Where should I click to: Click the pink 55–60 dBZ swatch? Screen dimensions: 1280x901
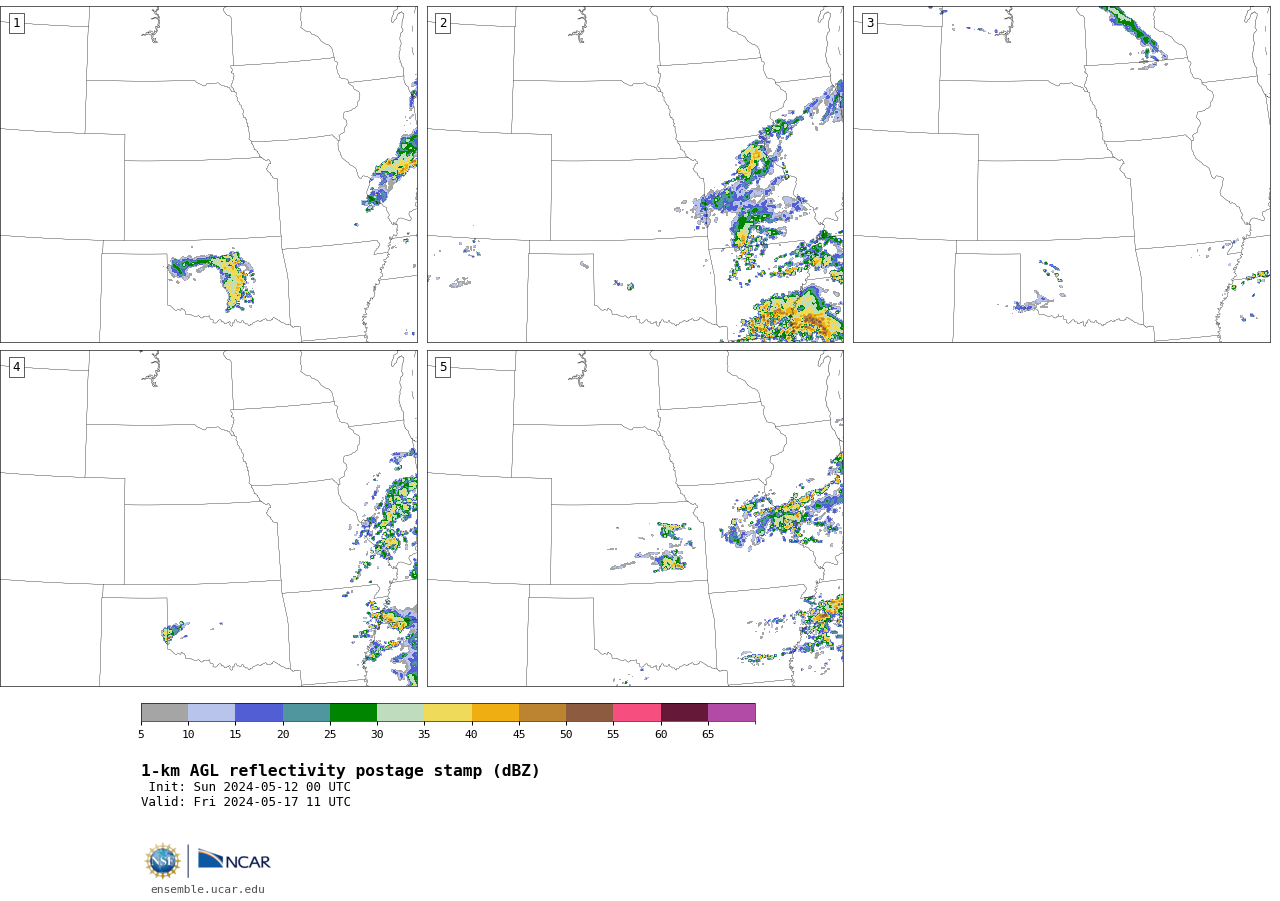(637, 712)
